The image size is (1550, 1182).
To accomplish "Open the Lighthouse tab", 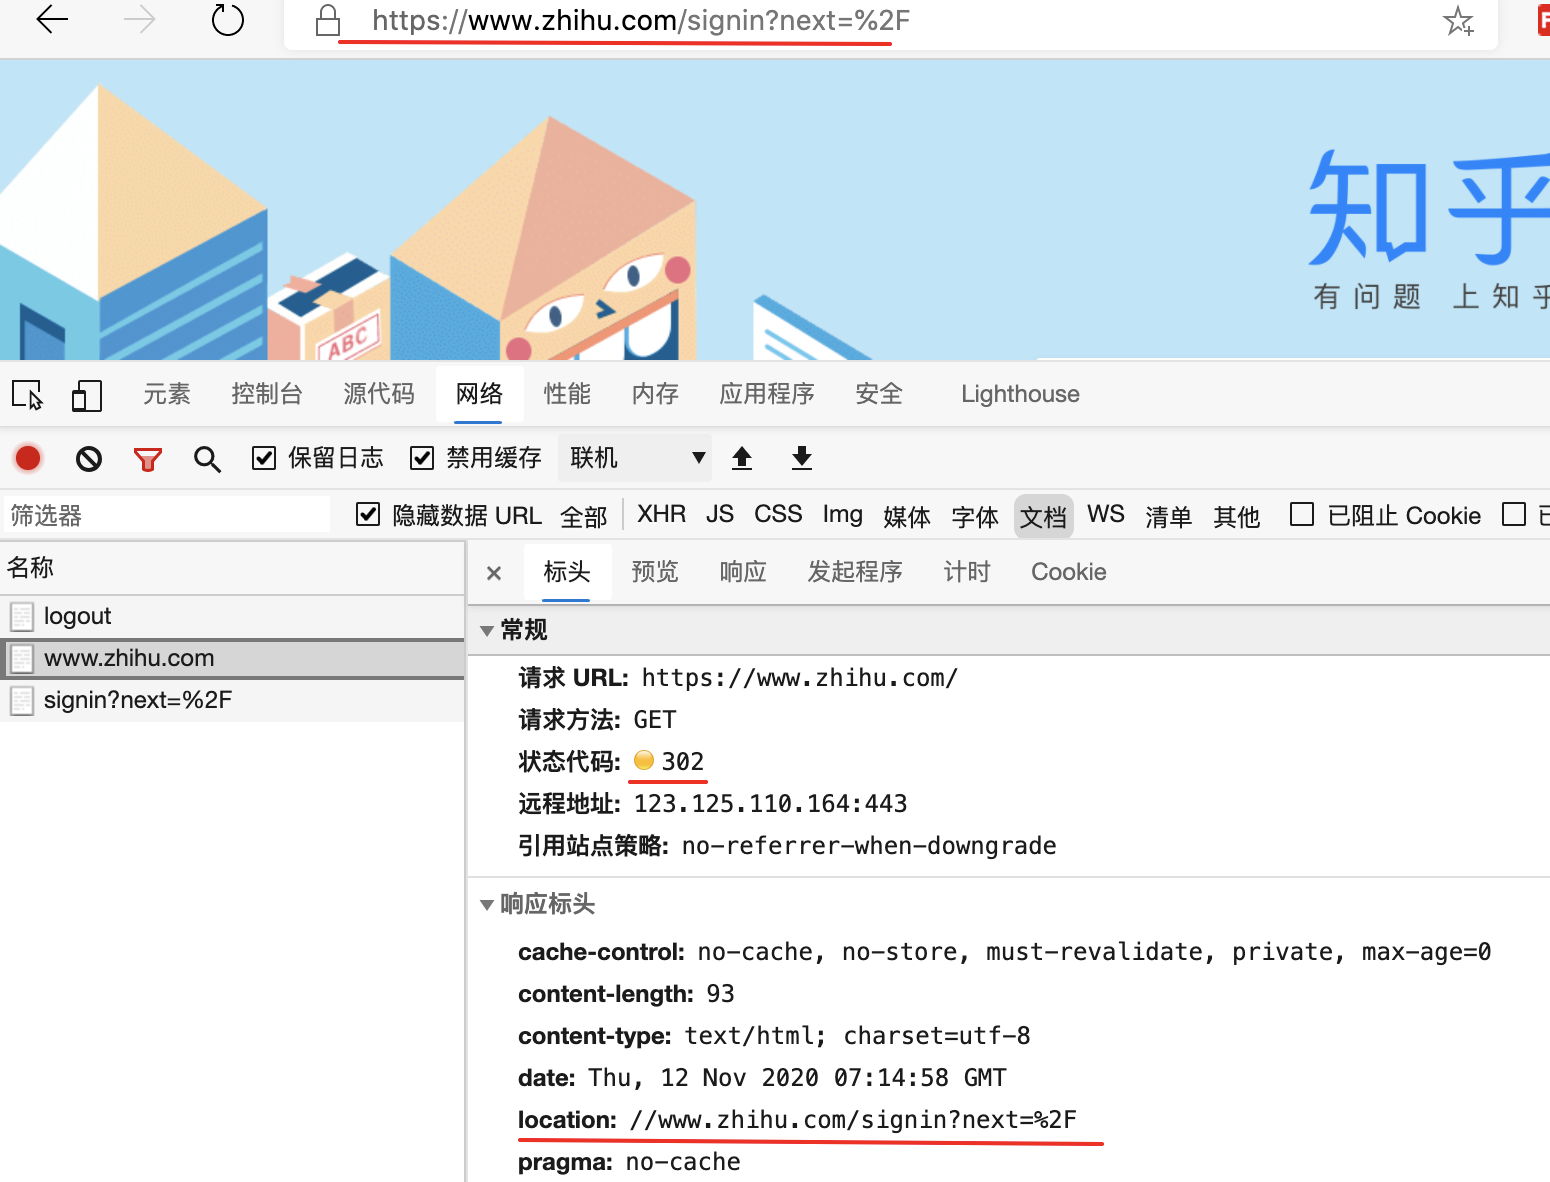I will [x=1020, y=394].
